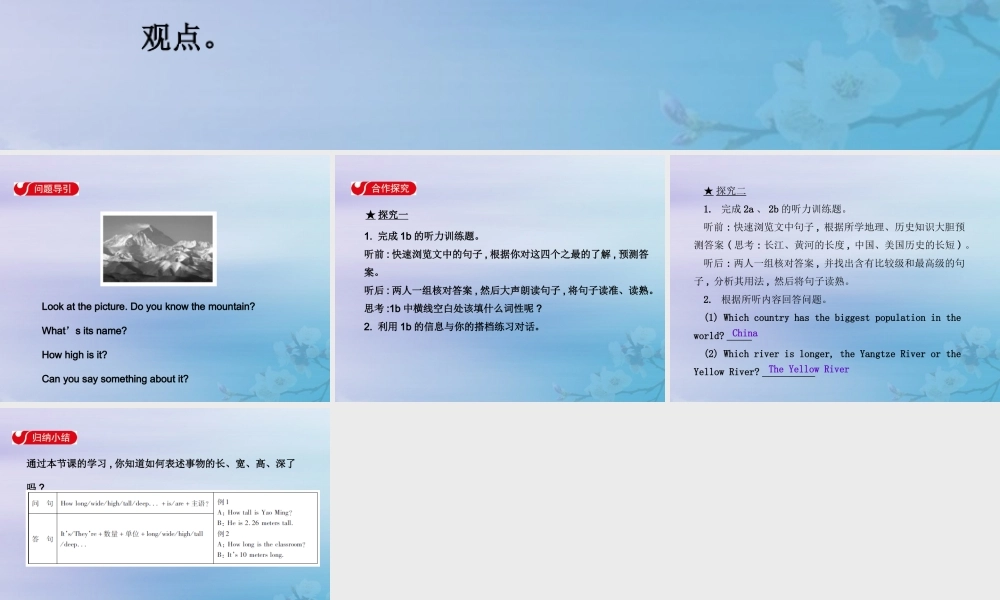Click '1. 完成 1b 的听力训练题' line
This screenshot has width=1000, height=600.
(422, 236)
